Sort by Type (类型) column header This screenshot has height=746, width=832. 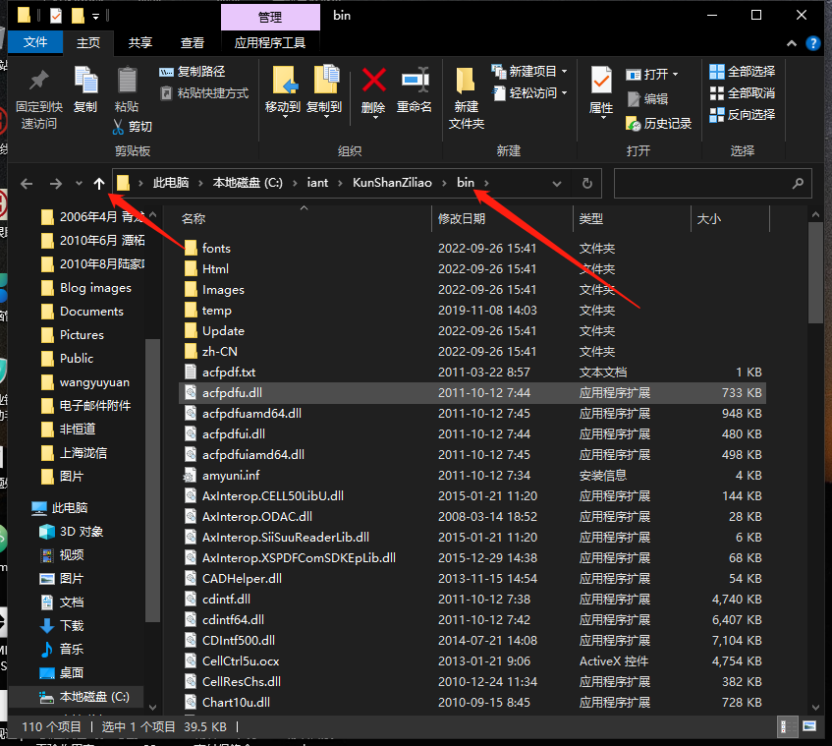coord(631,219)
